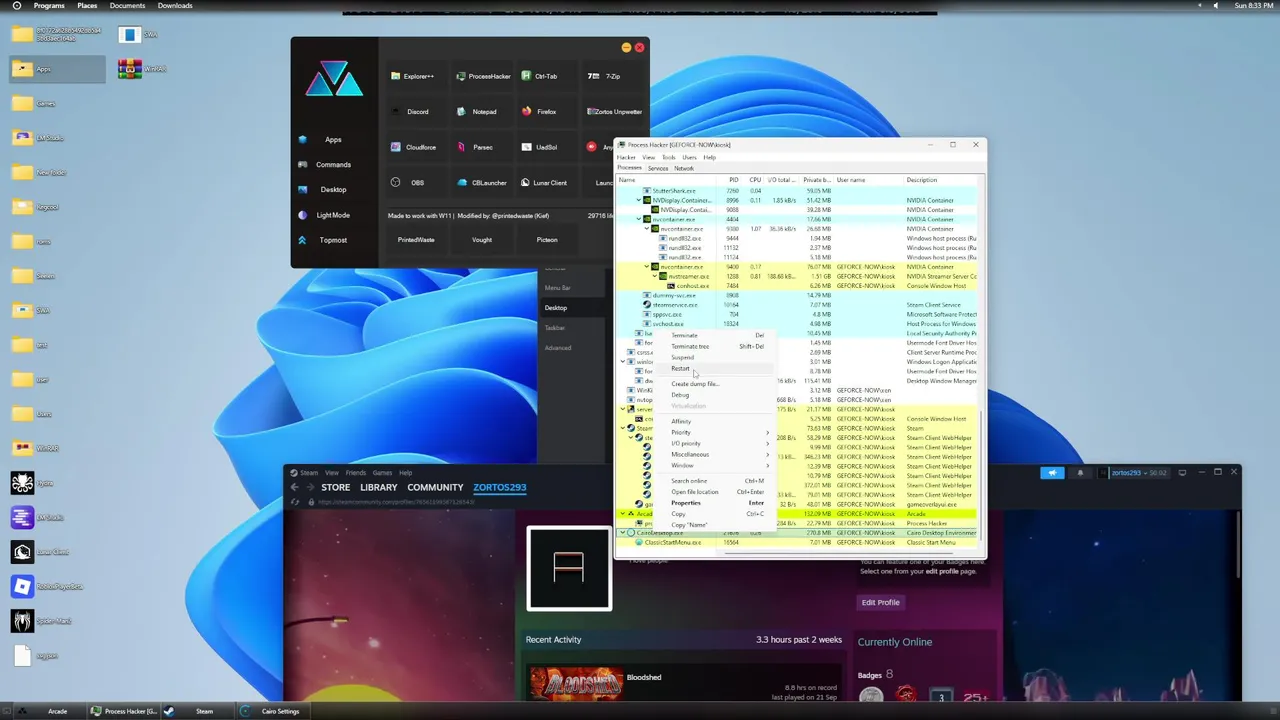Viewport: 1280px width, 720px height.
Task: Open the Desktop section in launcher sidebar
Action: pos(333,190)
